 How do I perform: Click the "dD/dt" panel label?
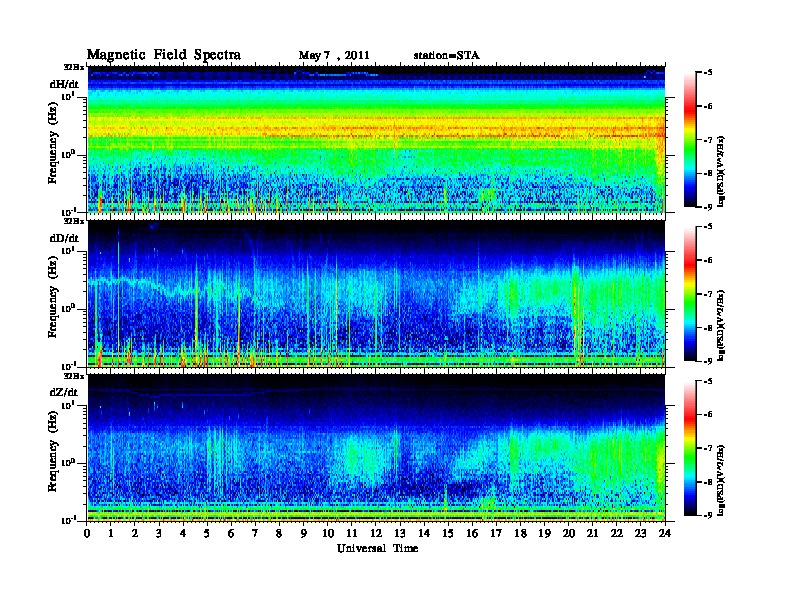64,238
